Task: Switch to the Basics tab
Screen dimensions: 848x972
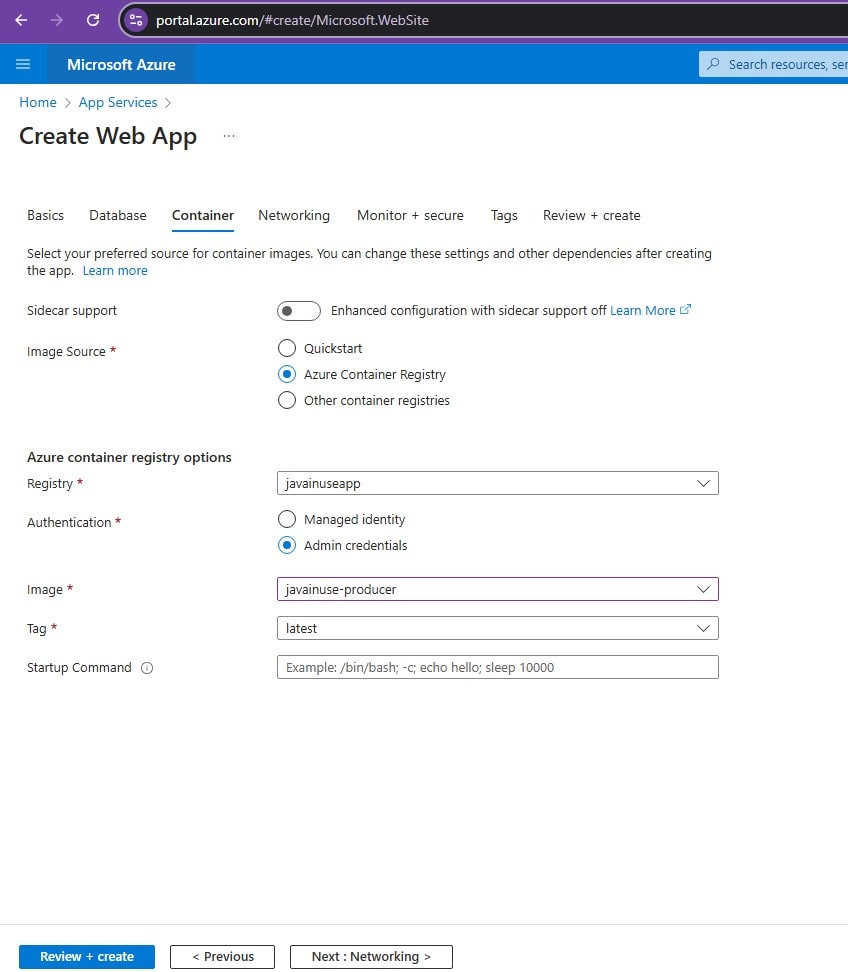Action: (x=45, y=215)
